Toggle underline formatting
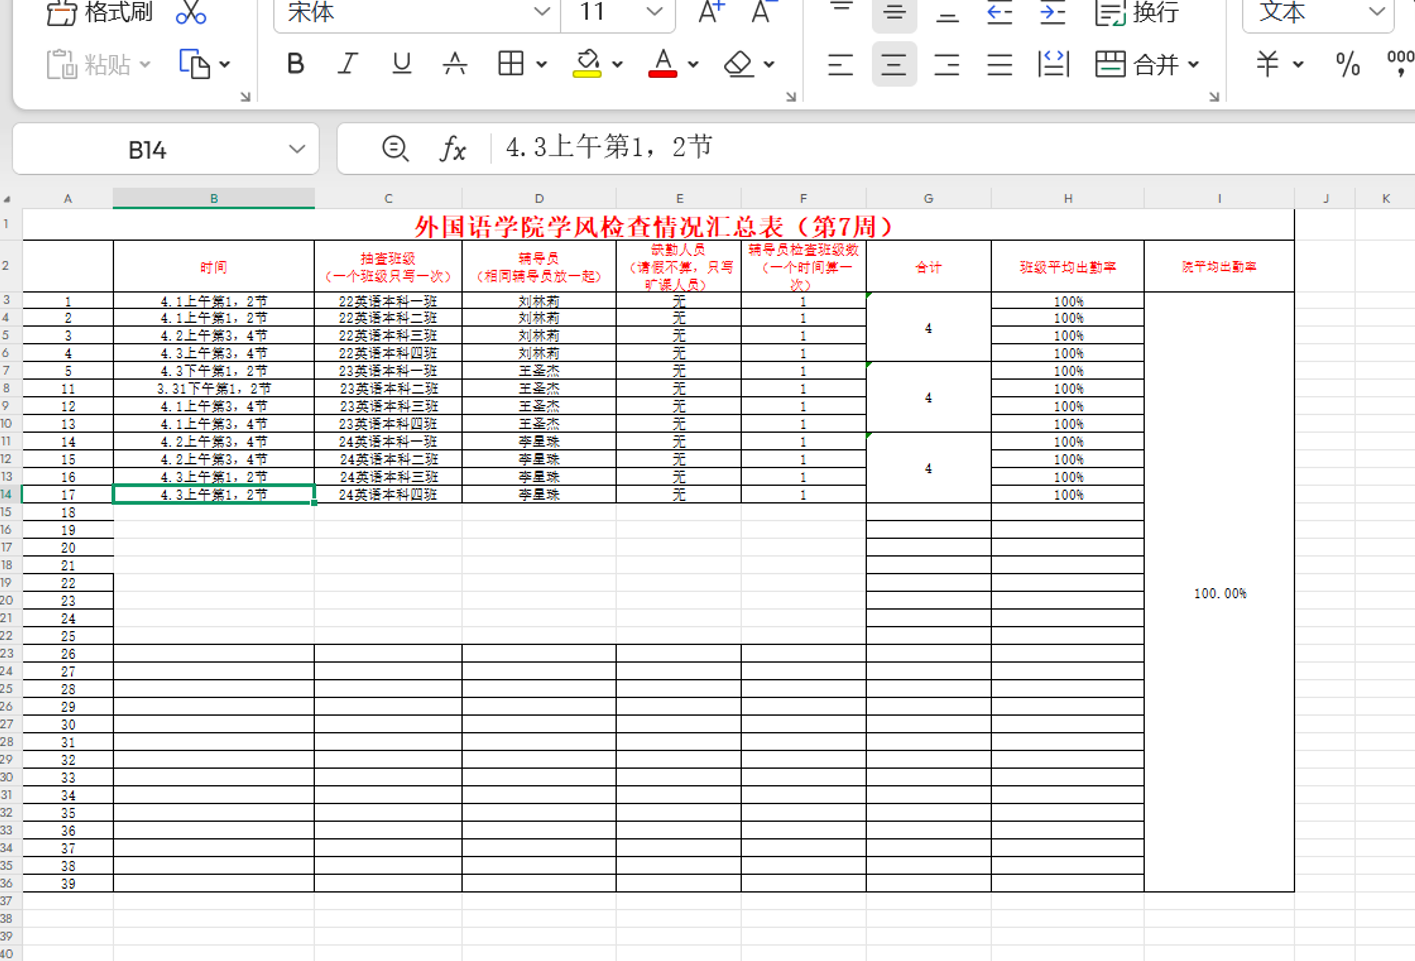Screen dimensions: 1415x961 pos(401,64)
